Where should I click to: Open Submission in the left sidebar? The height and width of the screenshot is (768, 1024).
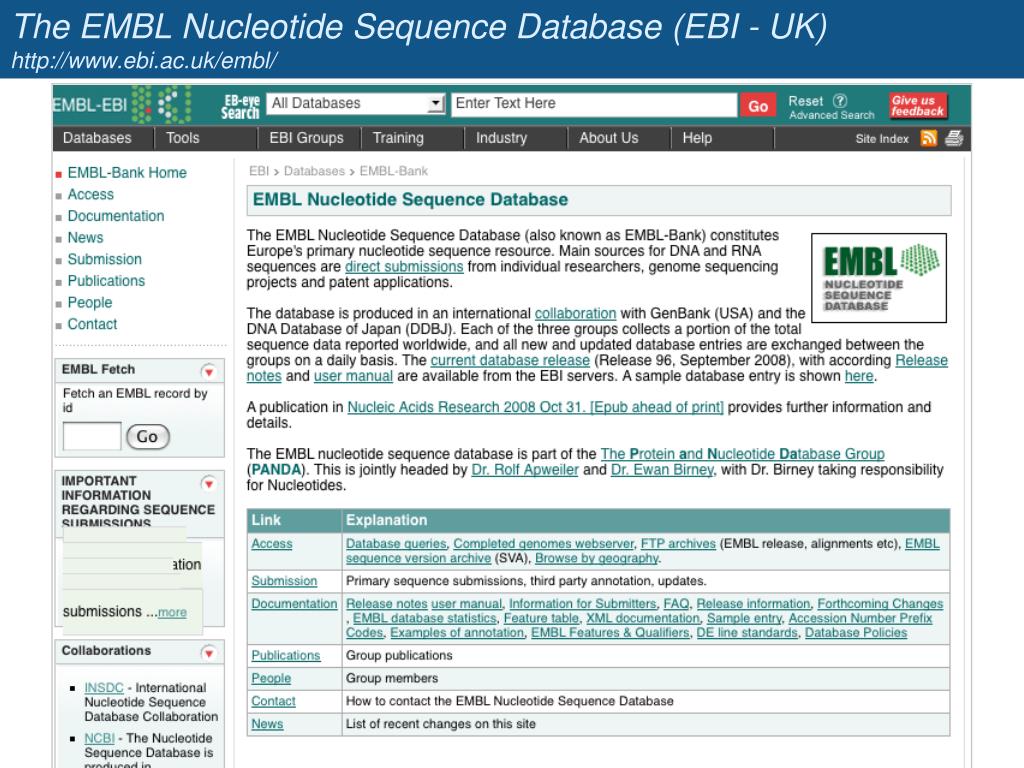click(x=104, y=259)
